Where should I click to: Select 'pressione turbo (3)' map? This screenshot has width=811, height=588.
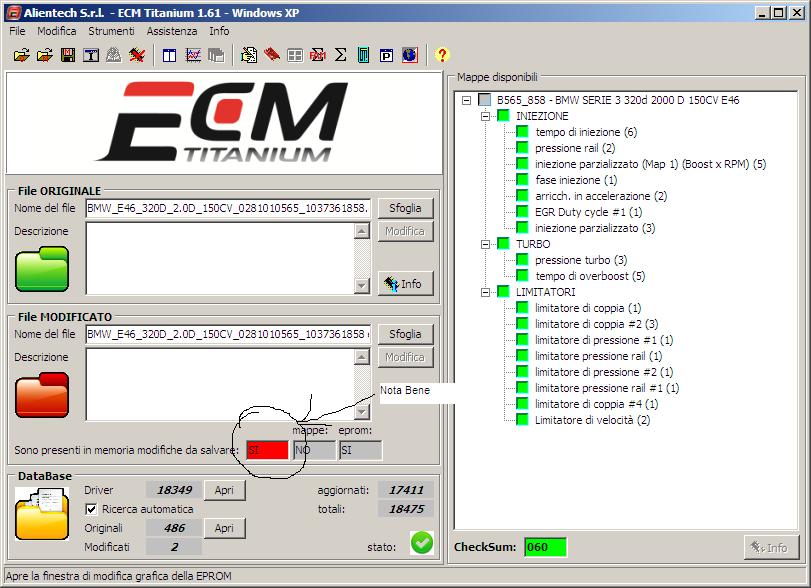tap(581, 260)
